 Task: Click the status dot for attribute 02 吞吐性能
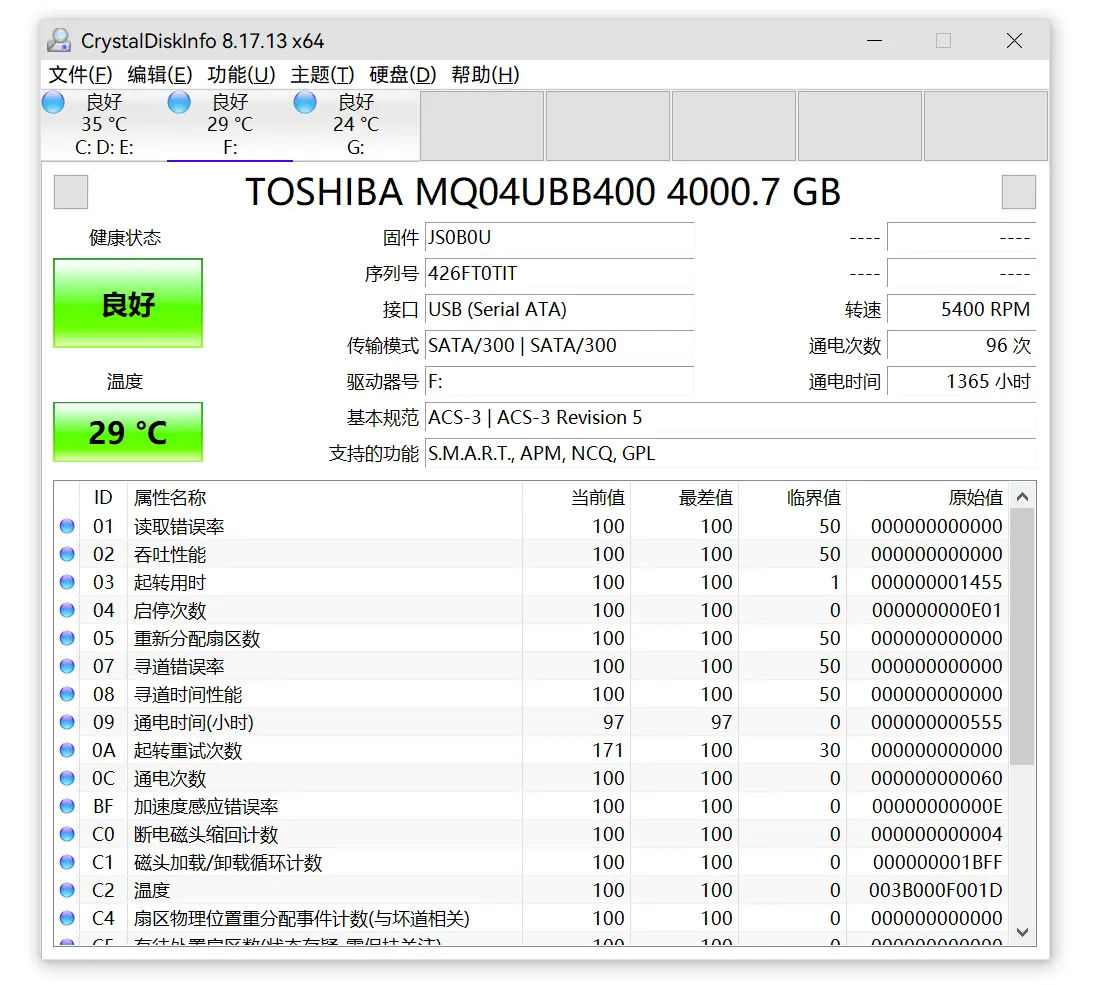click(67, 554)
